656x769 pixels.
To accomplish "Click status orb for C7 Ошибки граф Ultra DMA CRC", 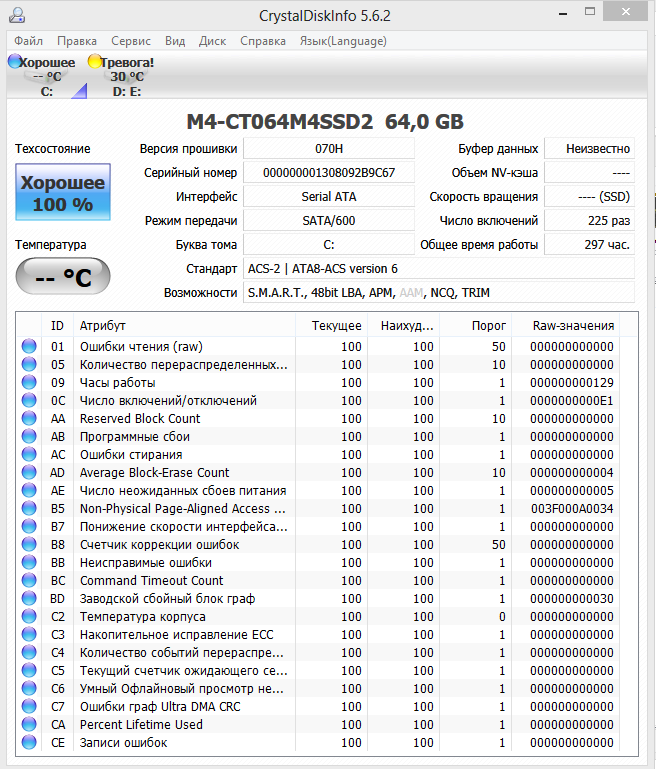I will point(29,706).
